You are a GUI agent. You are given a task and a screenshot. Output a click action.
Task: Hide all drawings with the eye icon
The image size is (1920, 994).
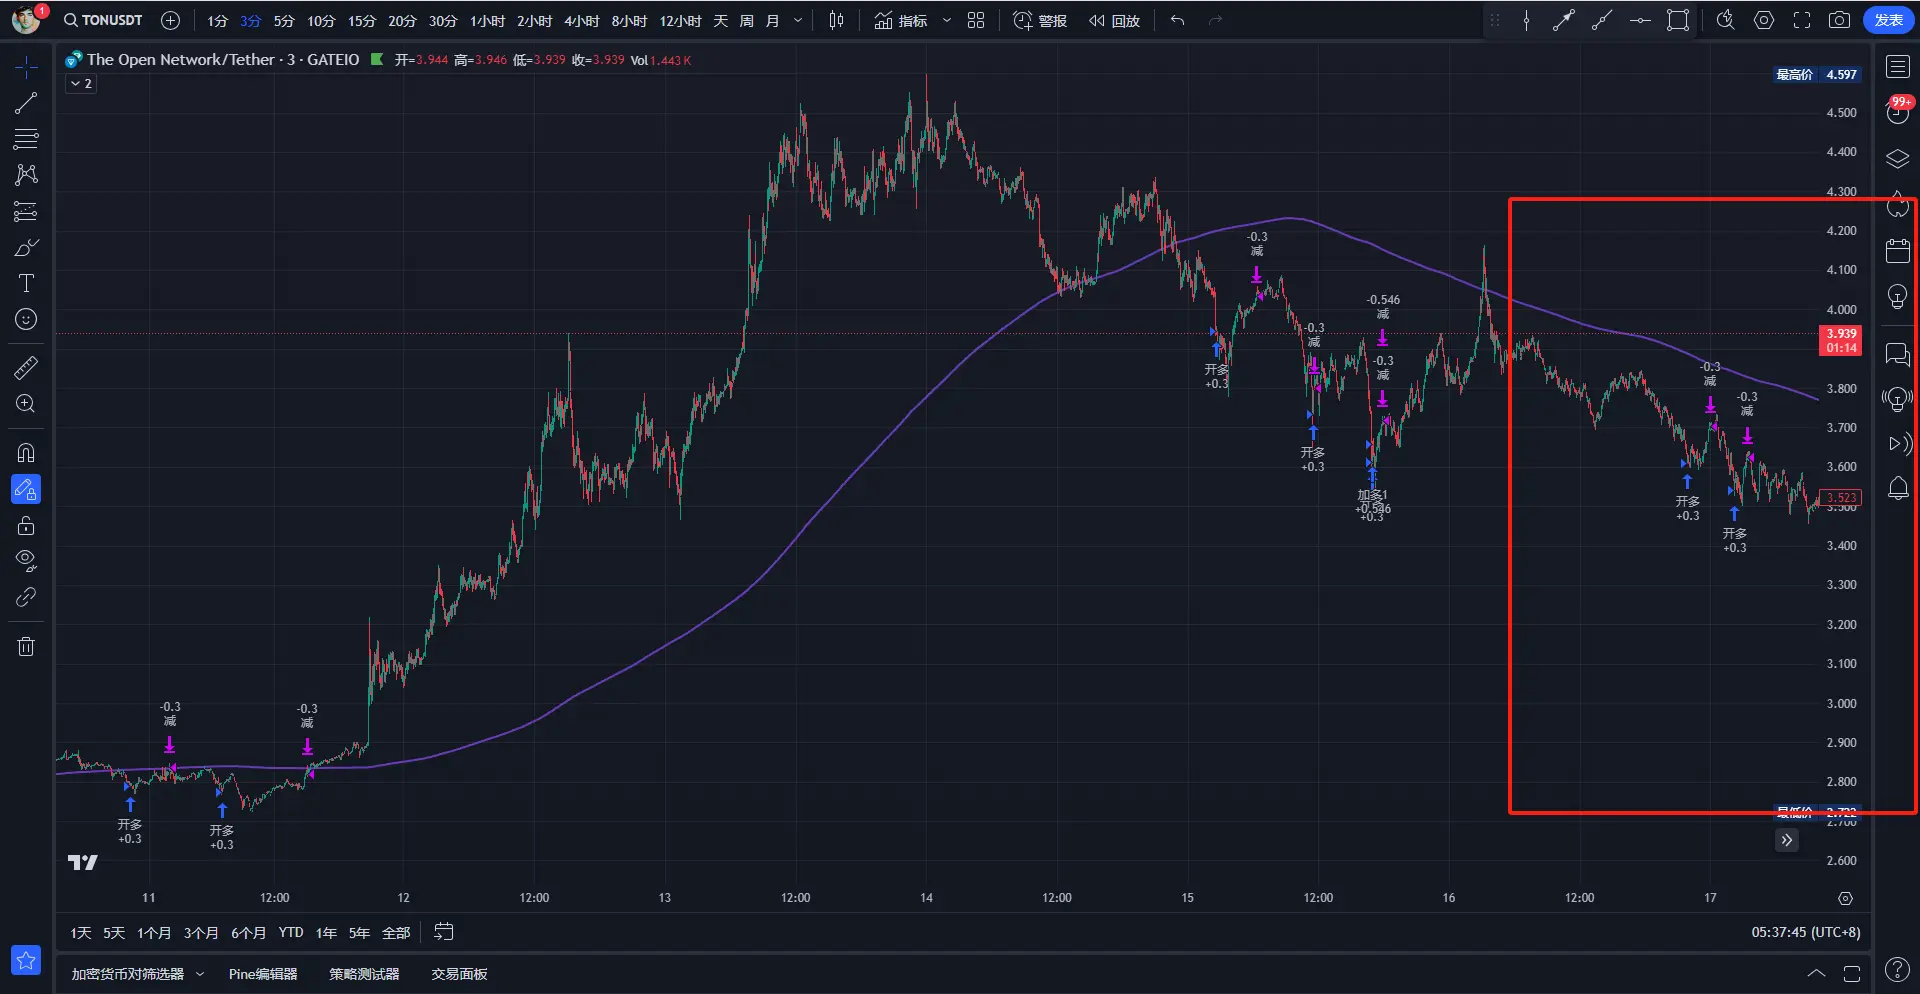click(26, 561)
